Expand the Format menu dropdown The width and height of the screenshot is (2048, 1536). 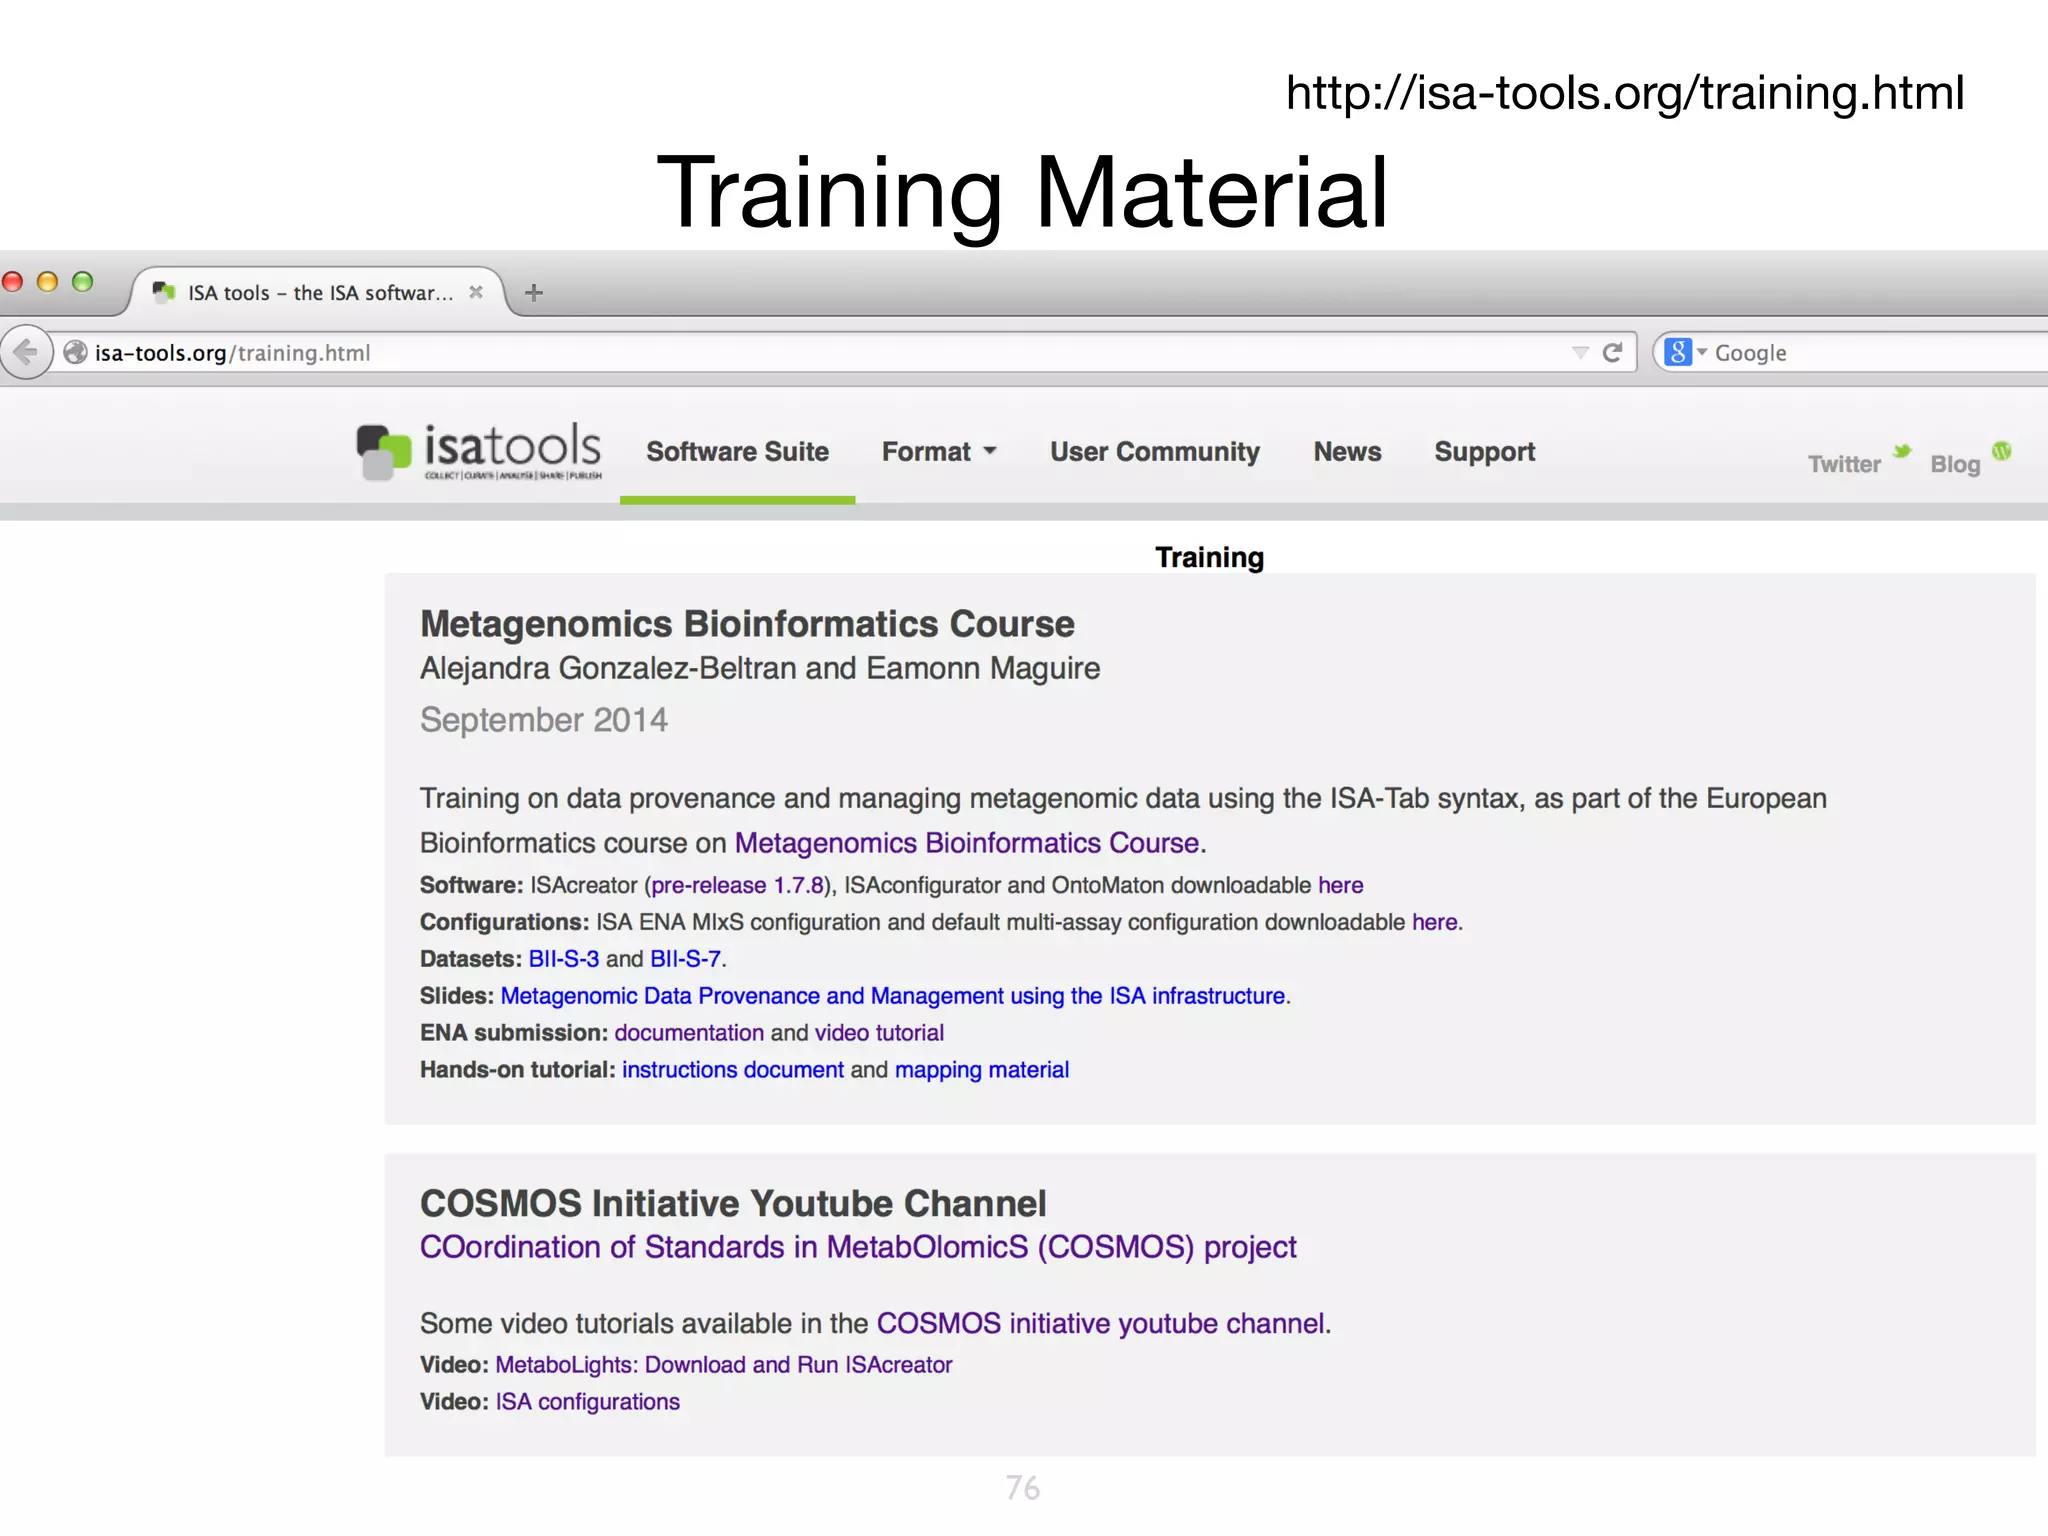939,452
